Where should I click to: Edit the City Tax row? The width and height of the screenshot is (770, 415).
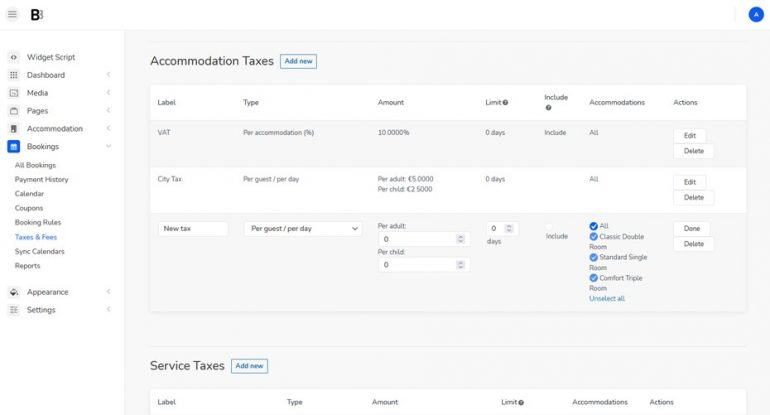pos(689,182)
